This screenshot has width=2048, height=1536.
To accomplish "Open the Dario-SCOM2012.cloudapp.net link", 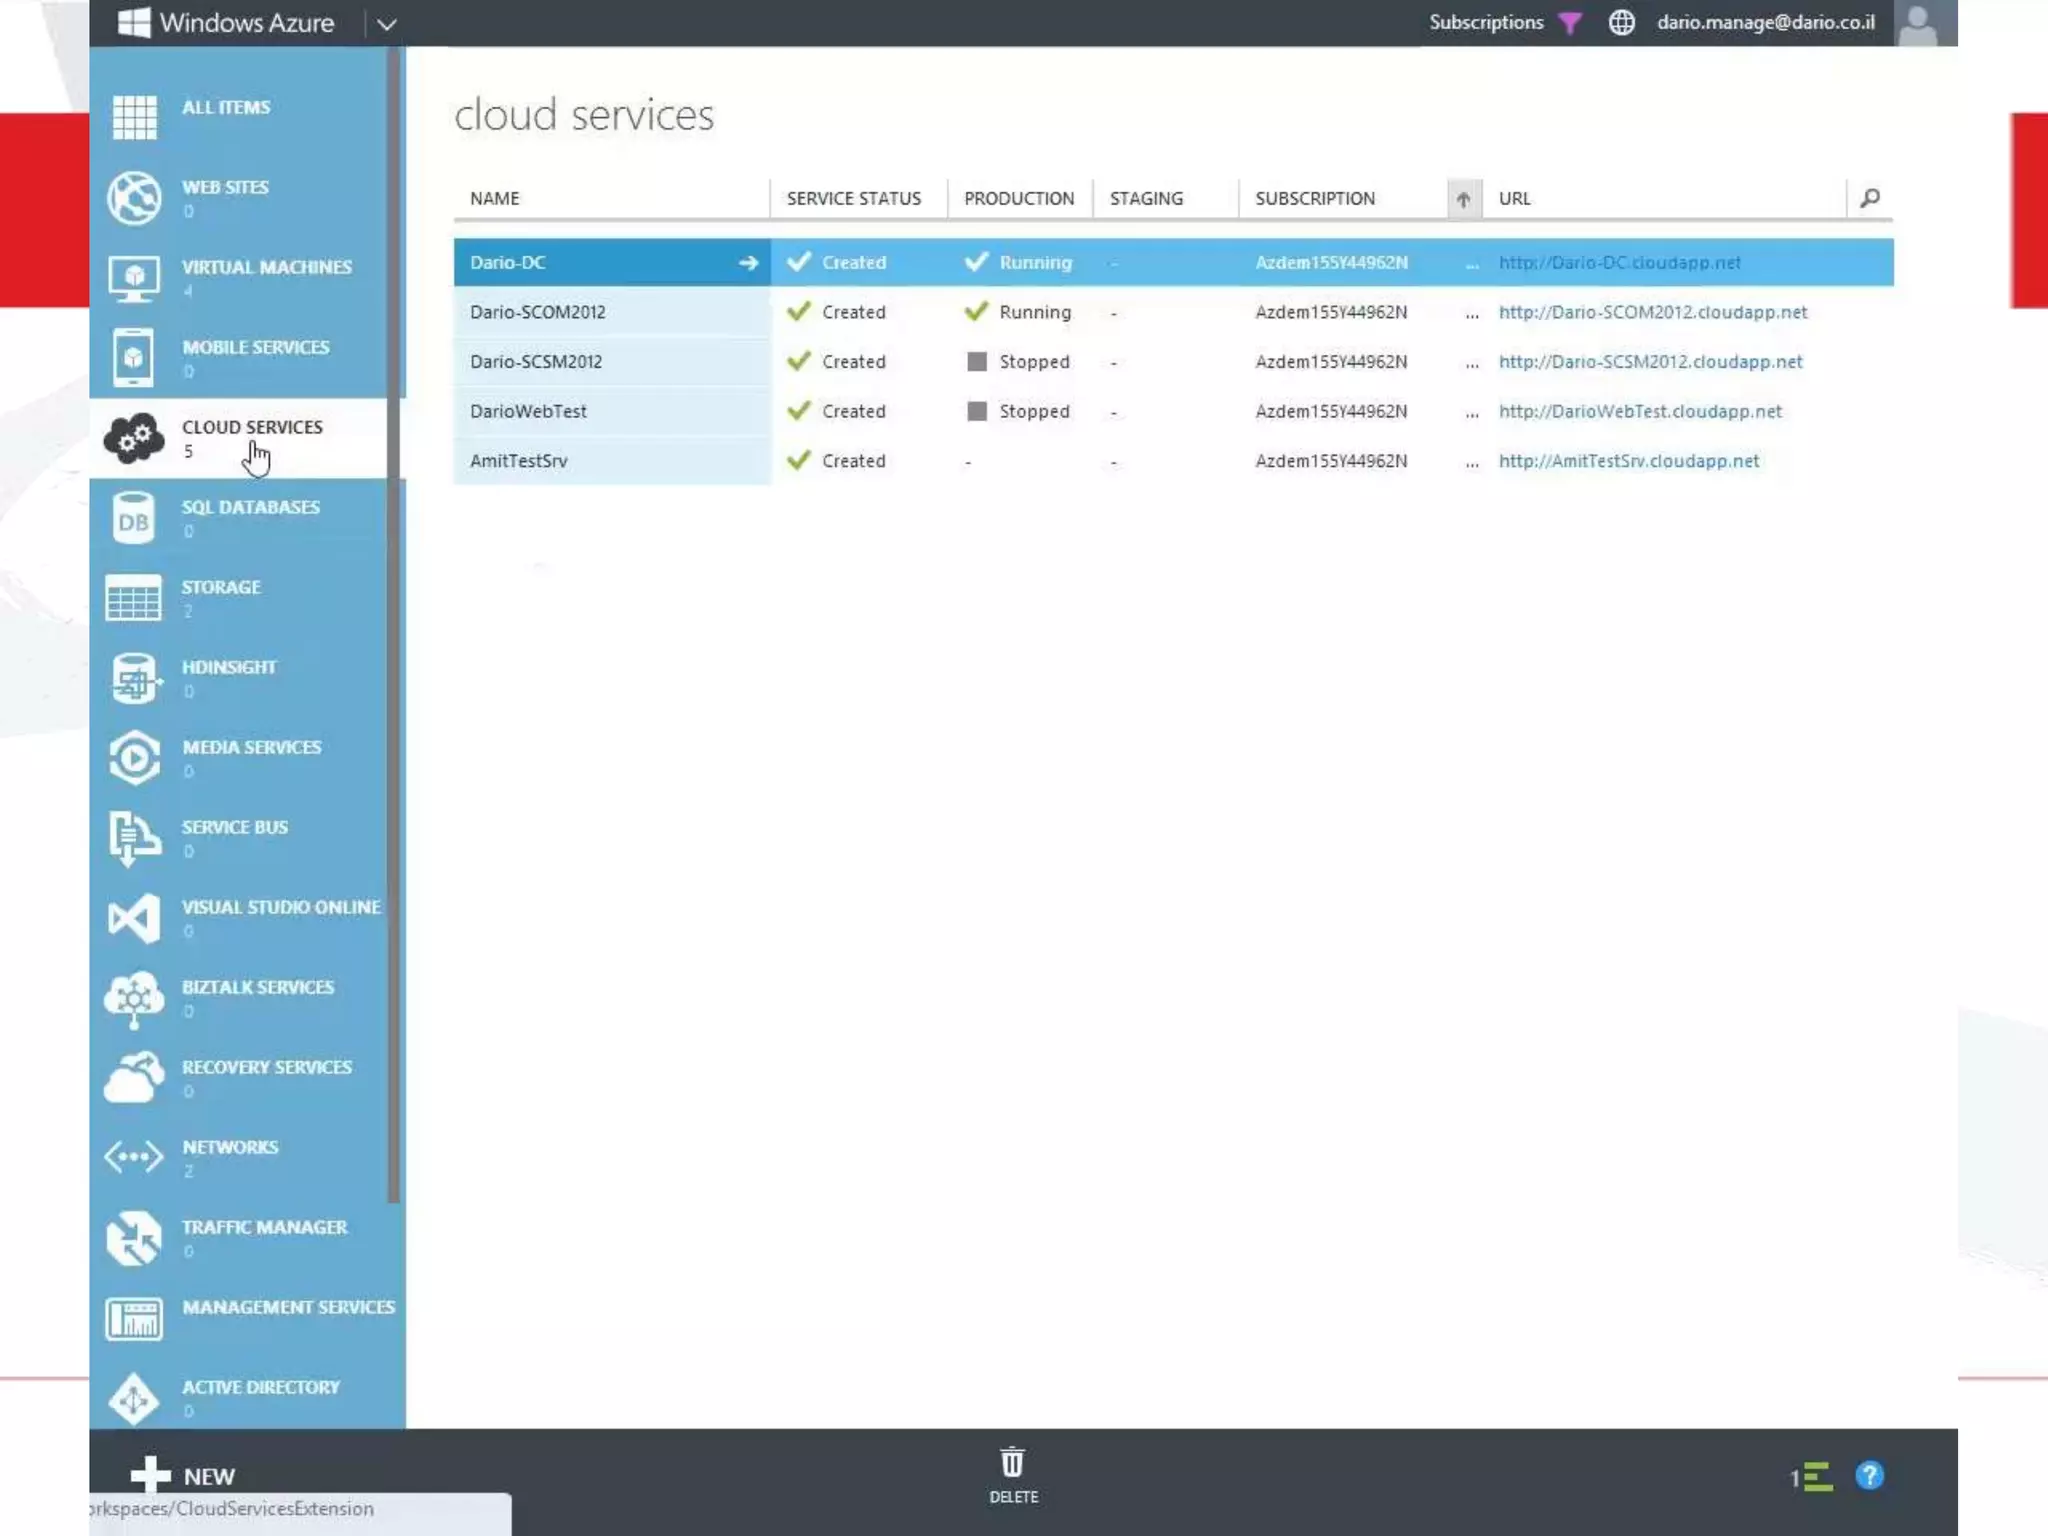I will (1652, 312).
